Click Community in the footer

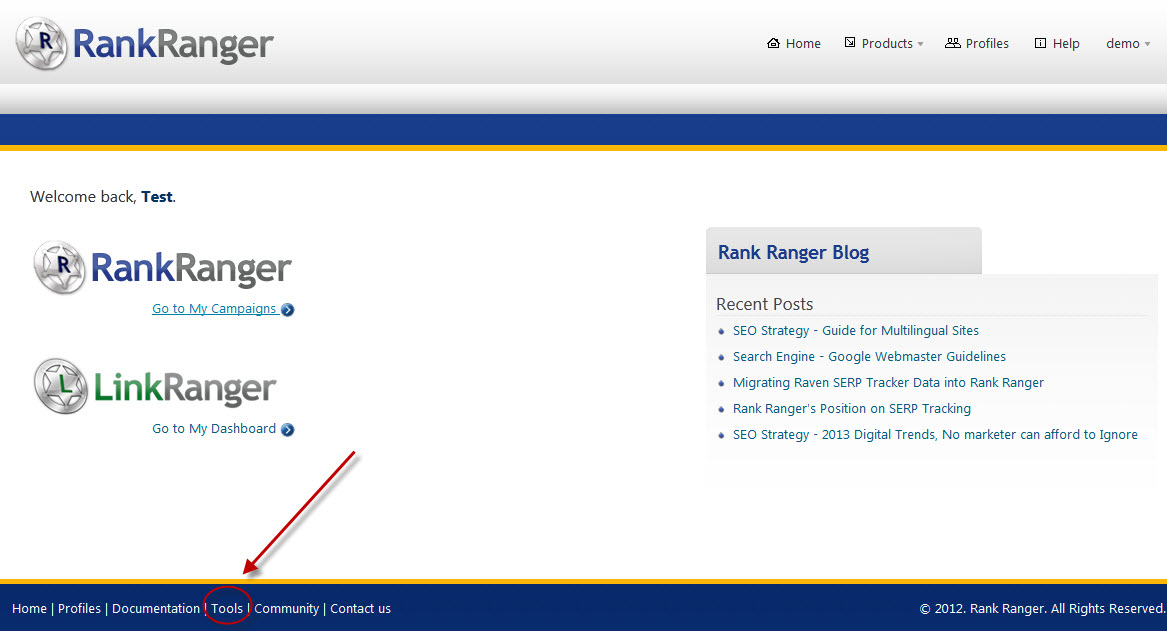pos(287,609)
